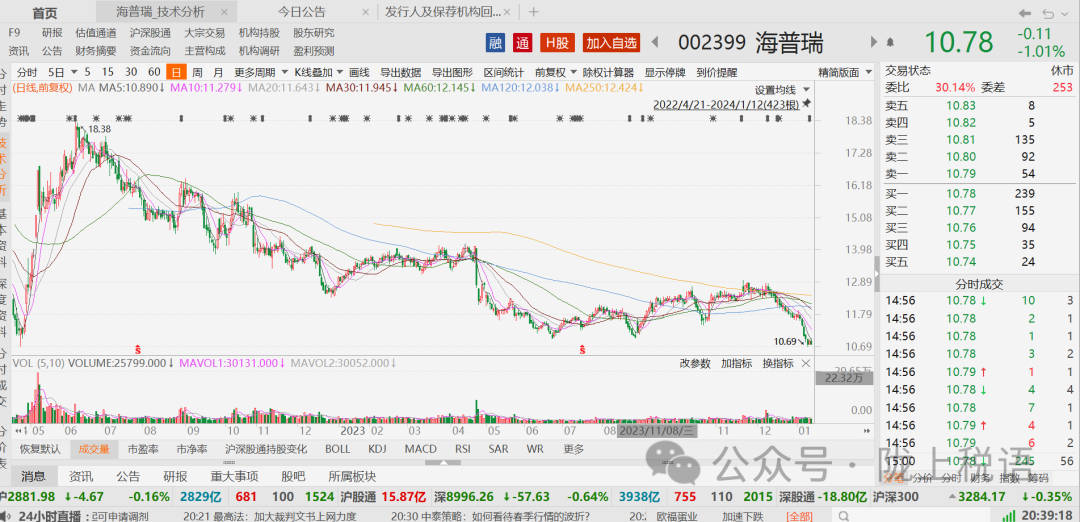Open the 技术分析 left sidebar tab

[x=4, y=168]
